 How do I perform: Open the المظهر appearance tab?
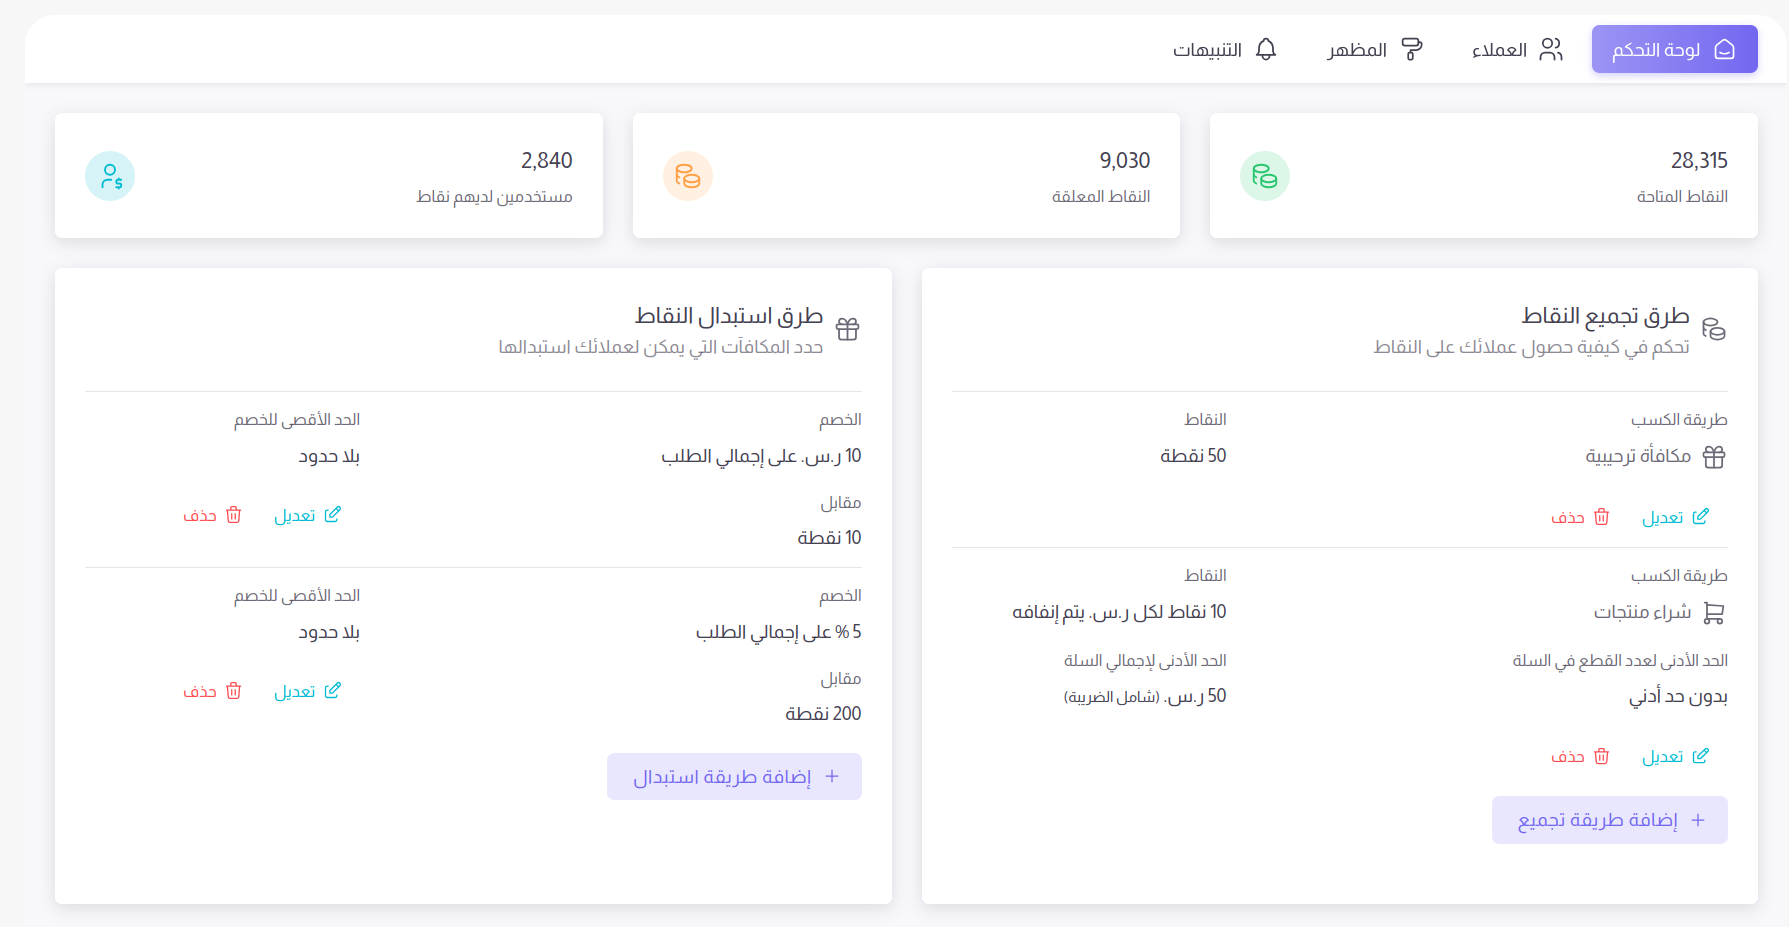click(x=1374, y=49)
